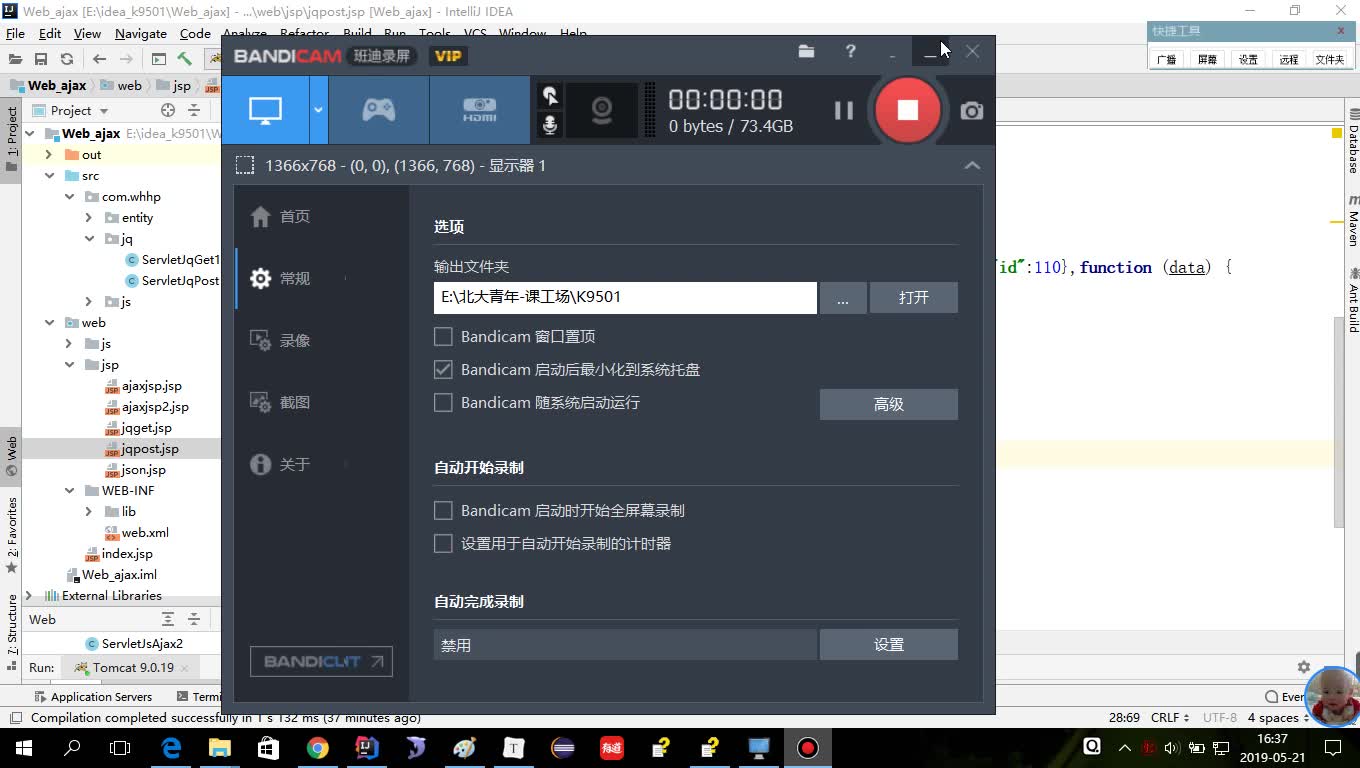Open Bandicam help question mark
The height and width of the screenshot is (768, 1360).
[850, 52]
